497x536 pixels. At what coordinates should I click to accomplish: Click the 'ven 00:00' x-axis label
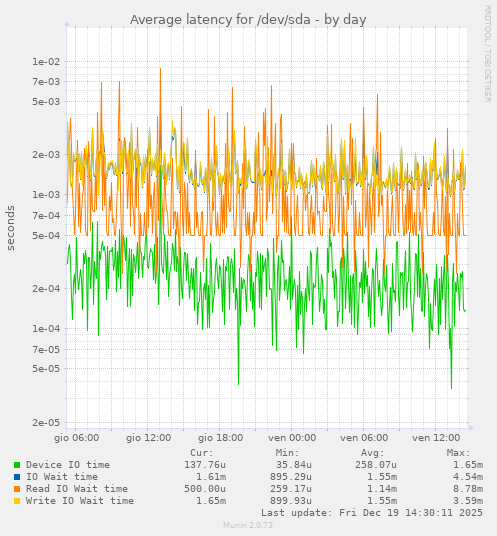tap(292, 438)
